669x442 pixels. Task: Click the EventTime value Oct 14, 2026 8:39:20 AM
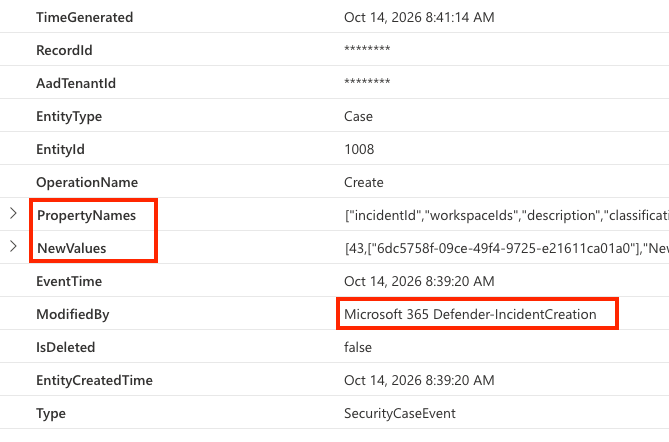[419, 282]
